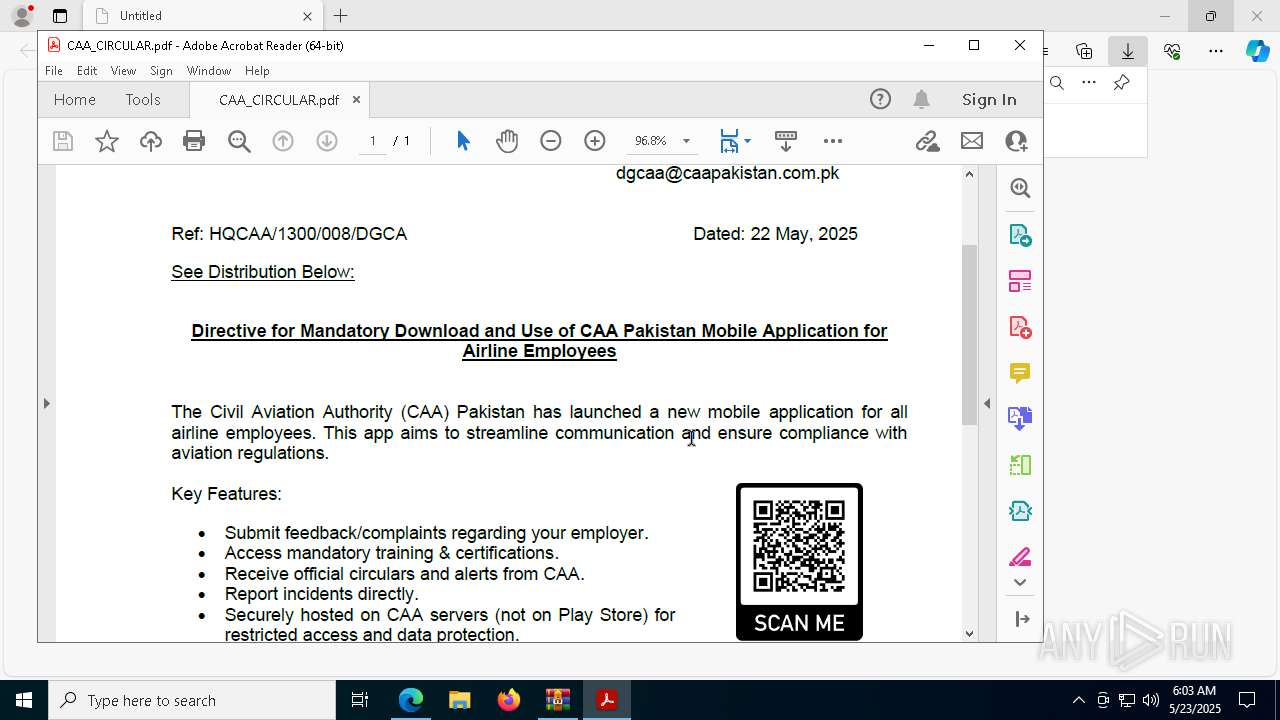Click 'Ref: HQCAA/1300/008/DGCA' text
Image resolution: width=1280 pixels, height=720 pixels.
289,234
